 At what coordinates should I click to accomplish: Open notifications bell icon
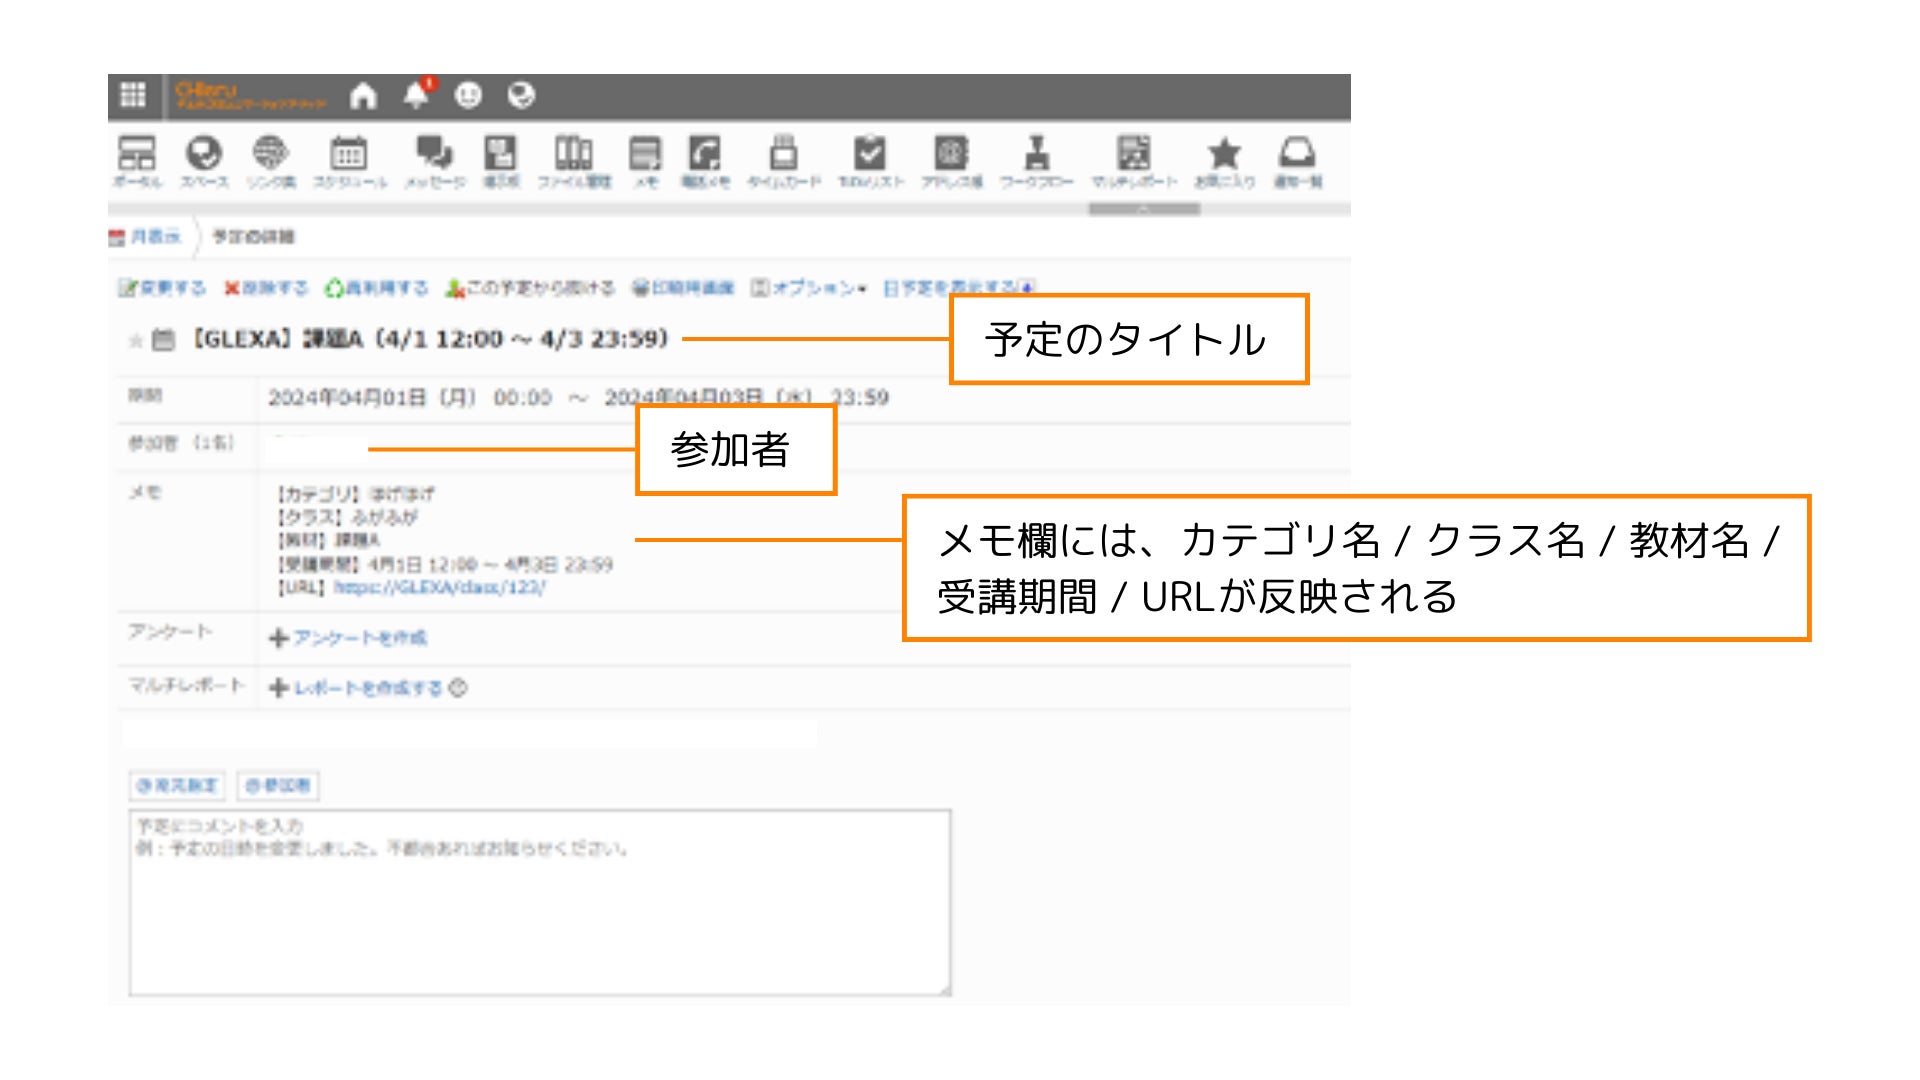[416, 95]
